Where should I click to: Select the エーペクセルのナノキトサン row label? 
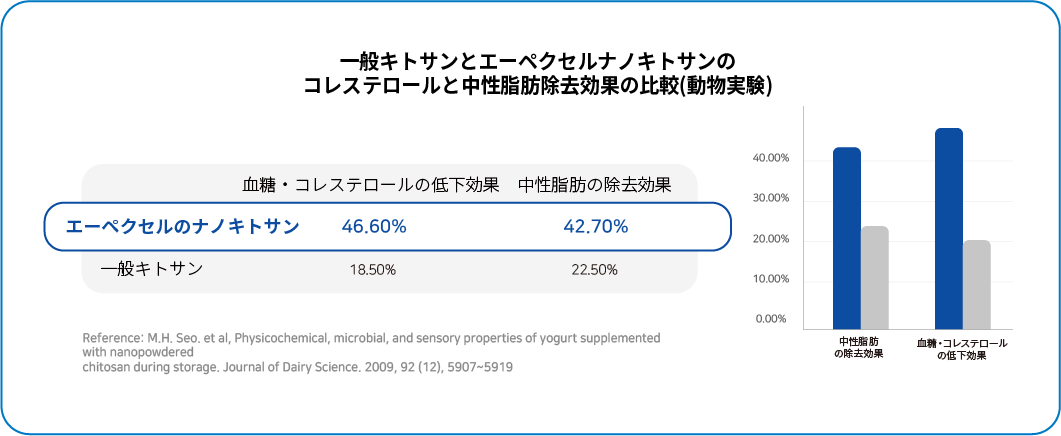[182, 227]
